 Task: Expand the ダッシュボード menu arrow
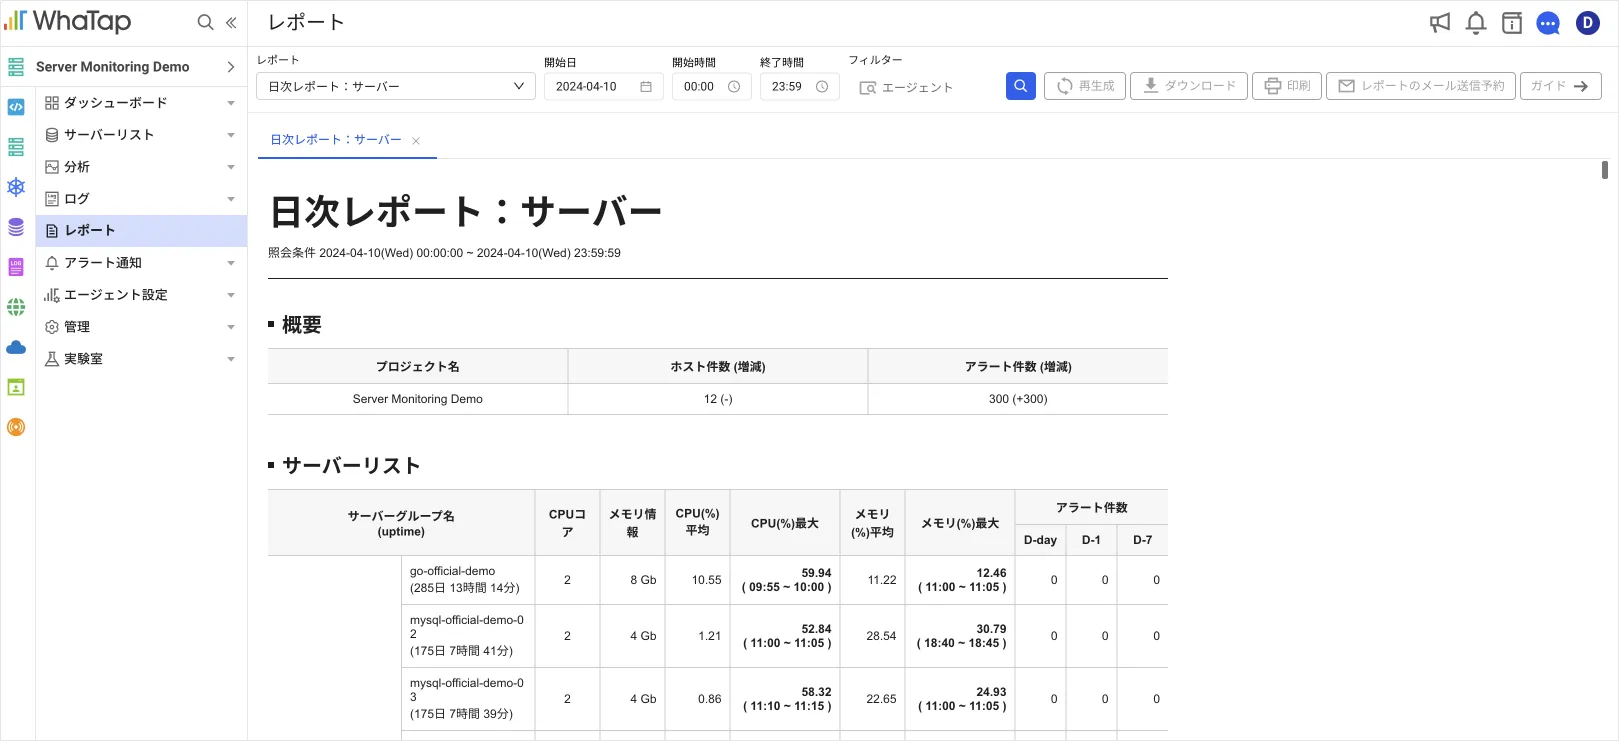231,103
